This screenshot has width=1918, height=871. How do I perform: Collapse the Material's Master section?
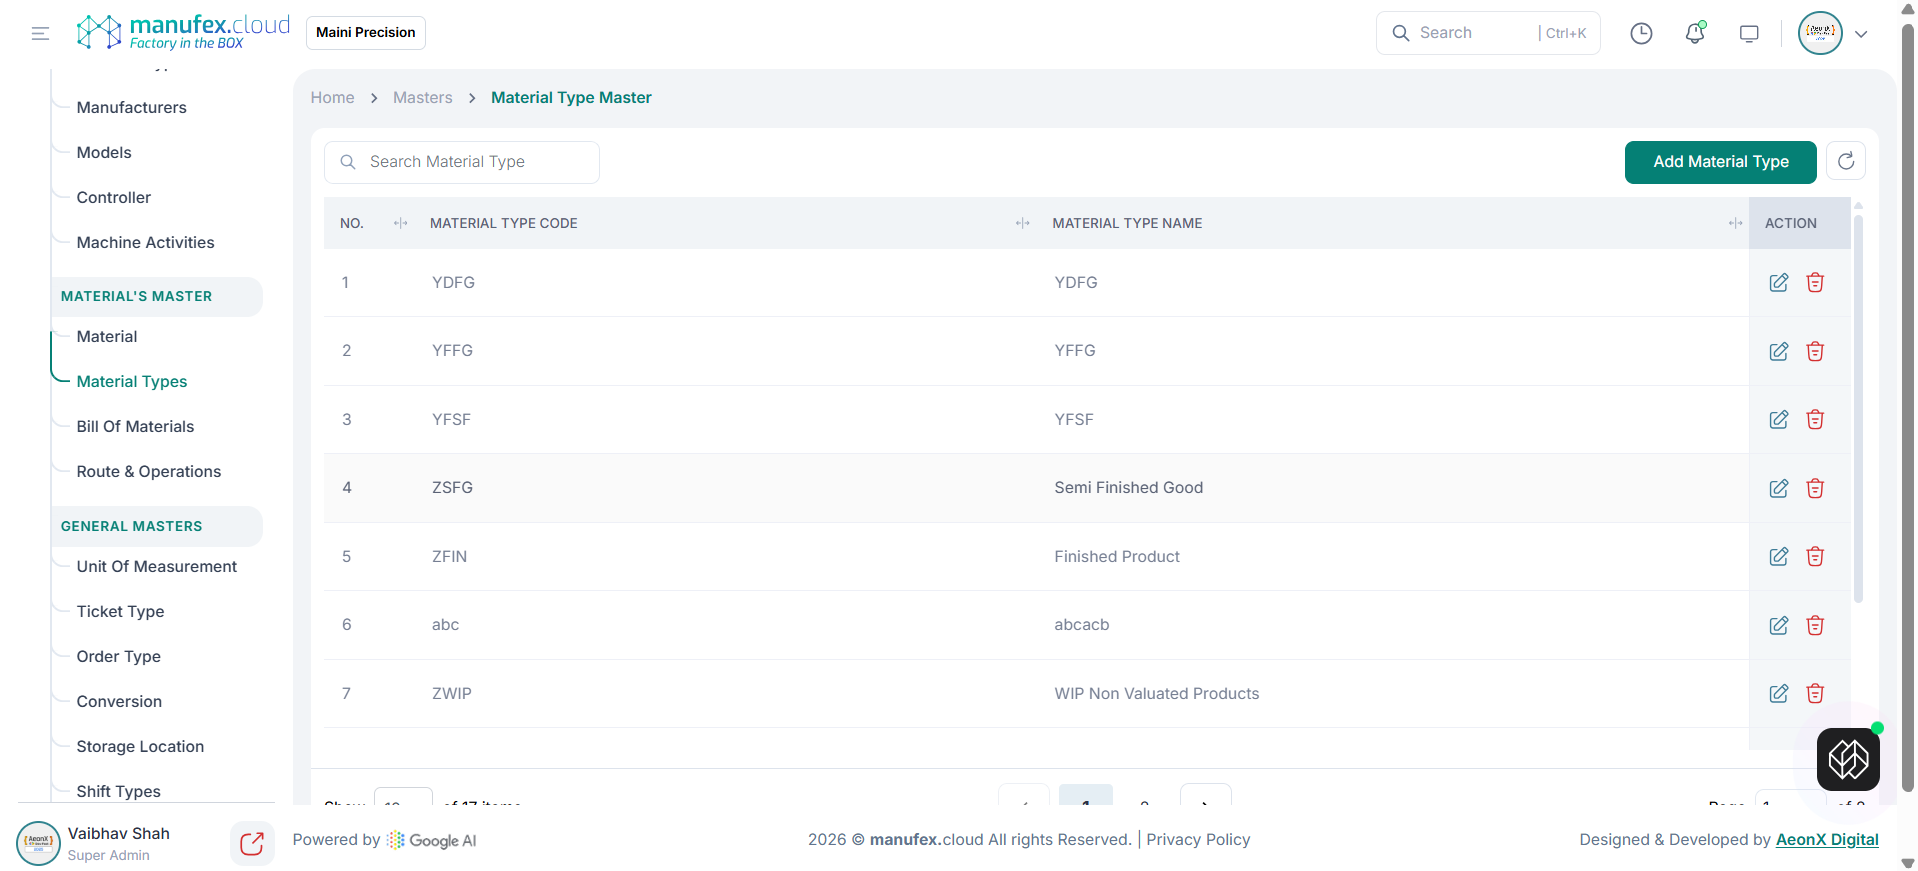pyautogui.click(x=137, y=297)
